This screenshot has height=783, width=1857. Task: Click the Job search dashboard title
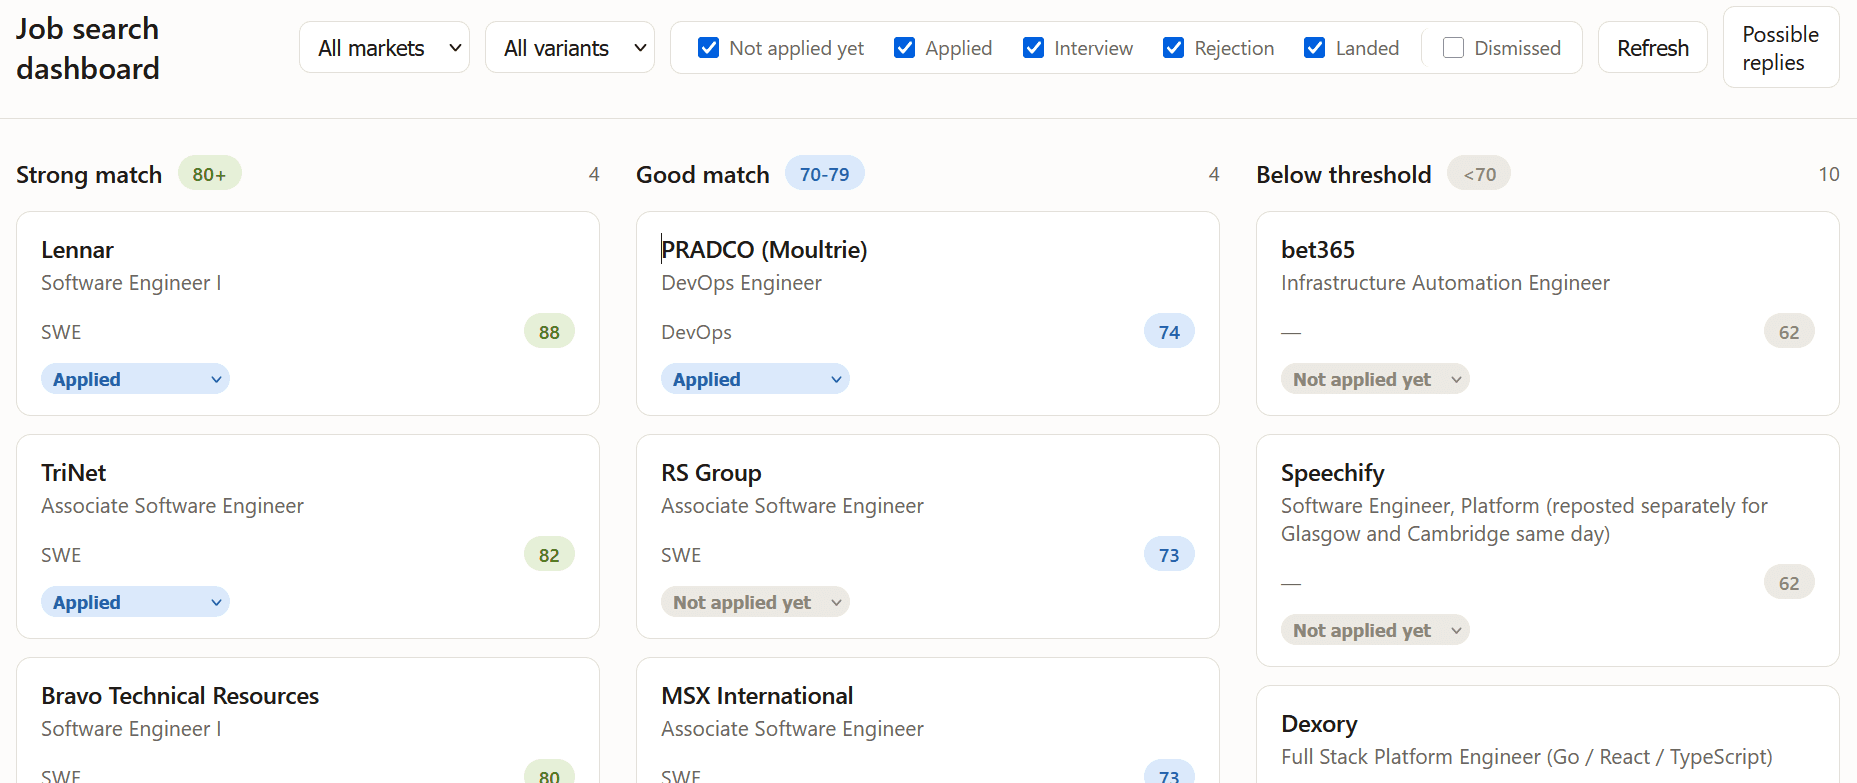pyautogui.click(x=88, y=48)
